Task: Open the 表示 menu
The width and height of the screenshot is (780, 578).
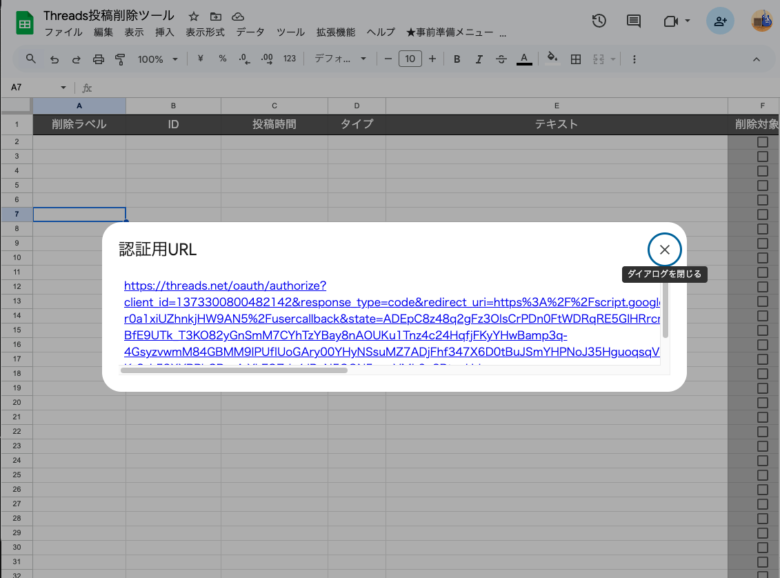Action: (x=134, y=32)
